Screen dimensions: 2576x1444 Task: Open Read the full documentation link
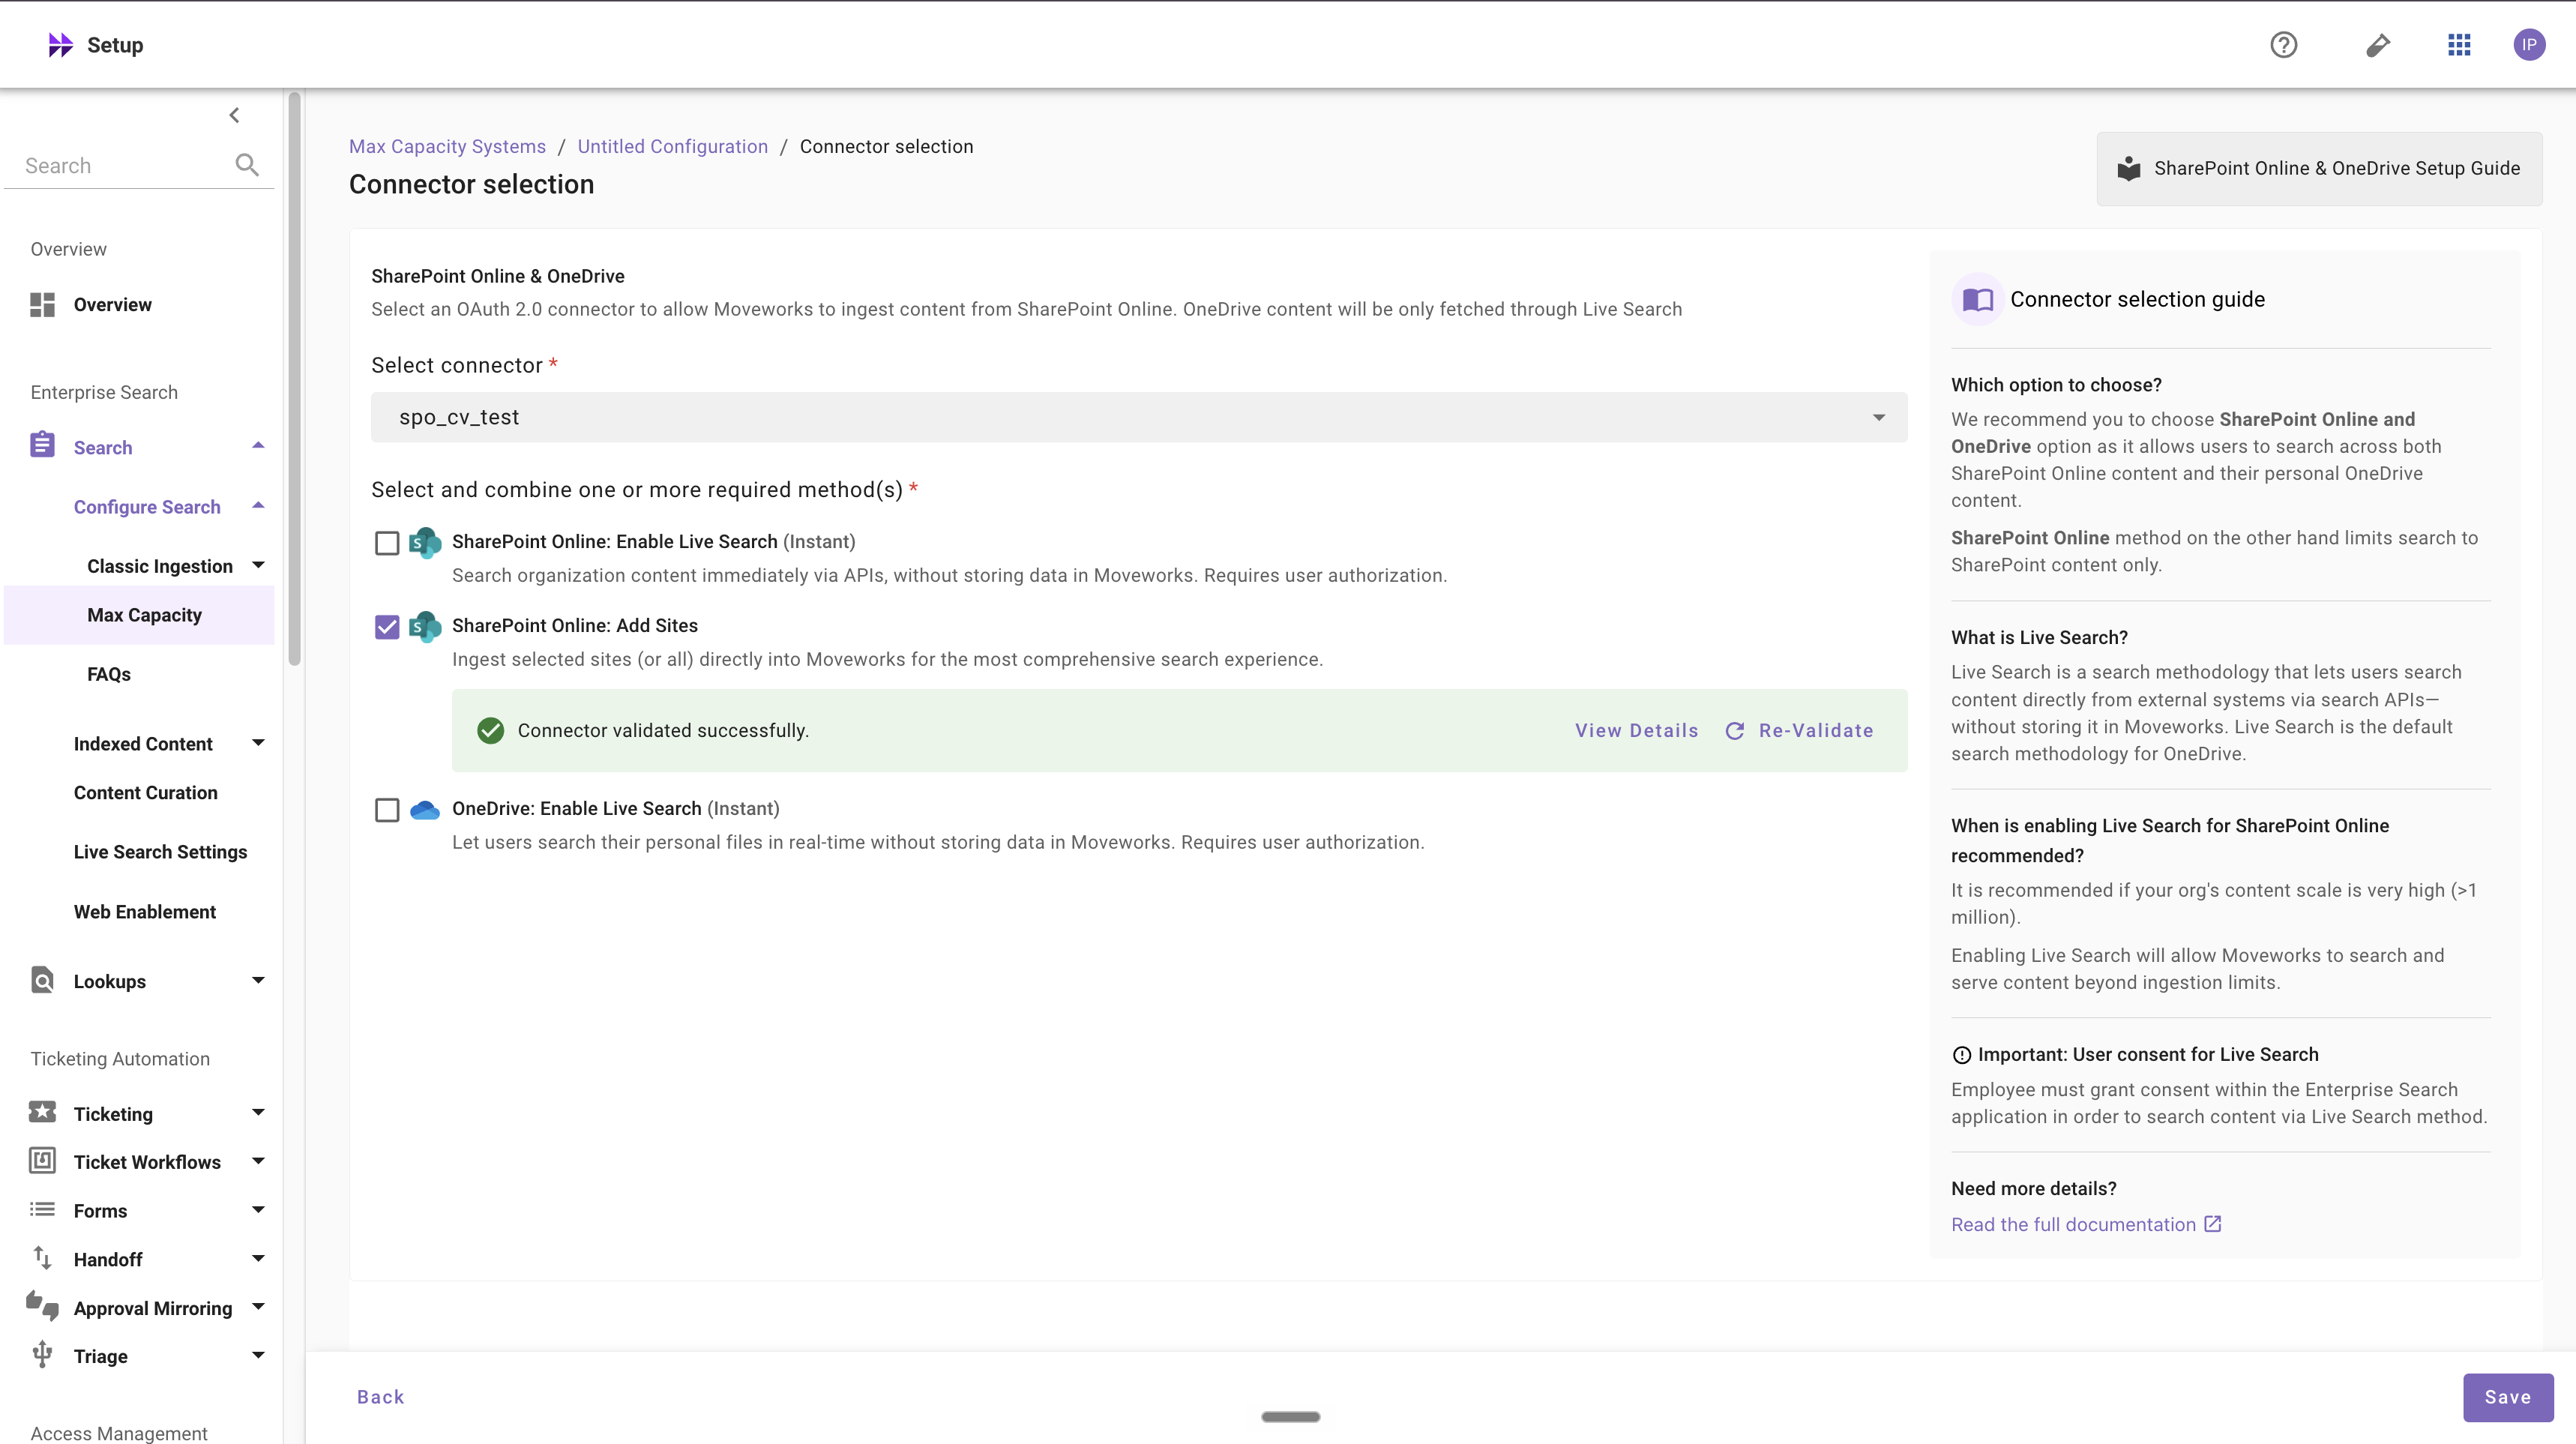[x=2073, y=1225]
